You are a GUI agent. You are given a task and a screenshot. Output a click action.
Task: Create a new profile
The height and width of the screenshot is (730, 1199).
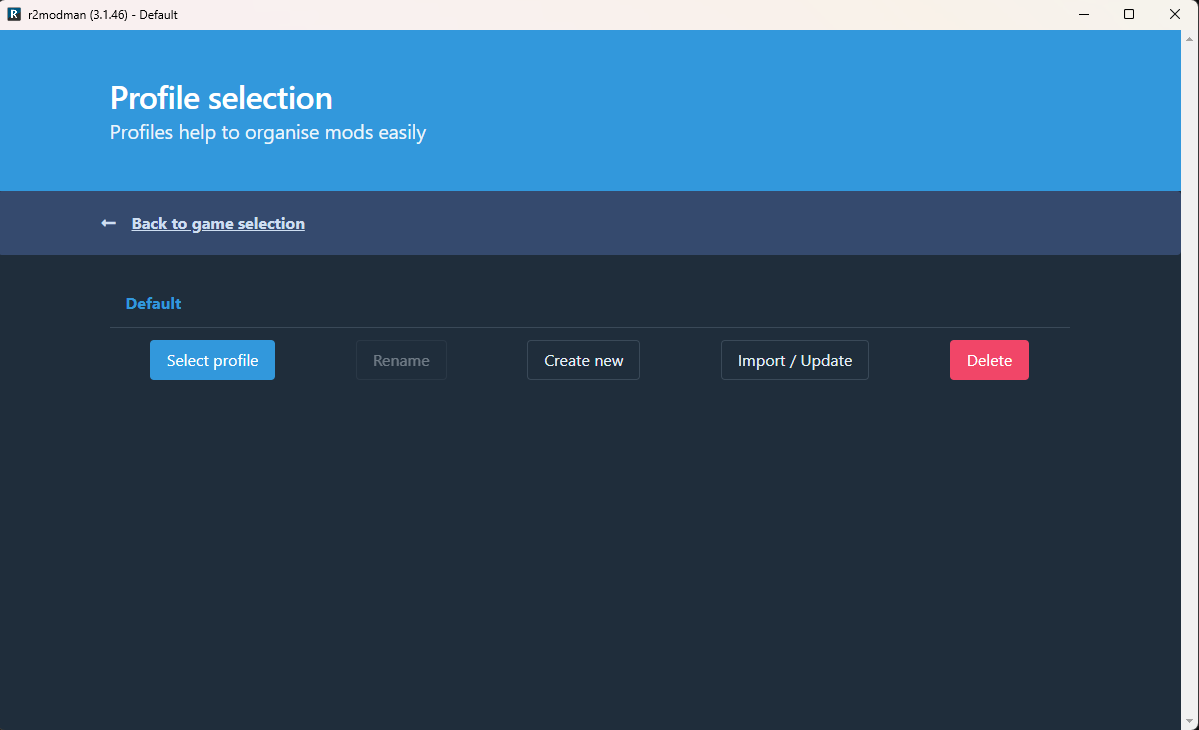pyautogui.click(x=583, y=359)
